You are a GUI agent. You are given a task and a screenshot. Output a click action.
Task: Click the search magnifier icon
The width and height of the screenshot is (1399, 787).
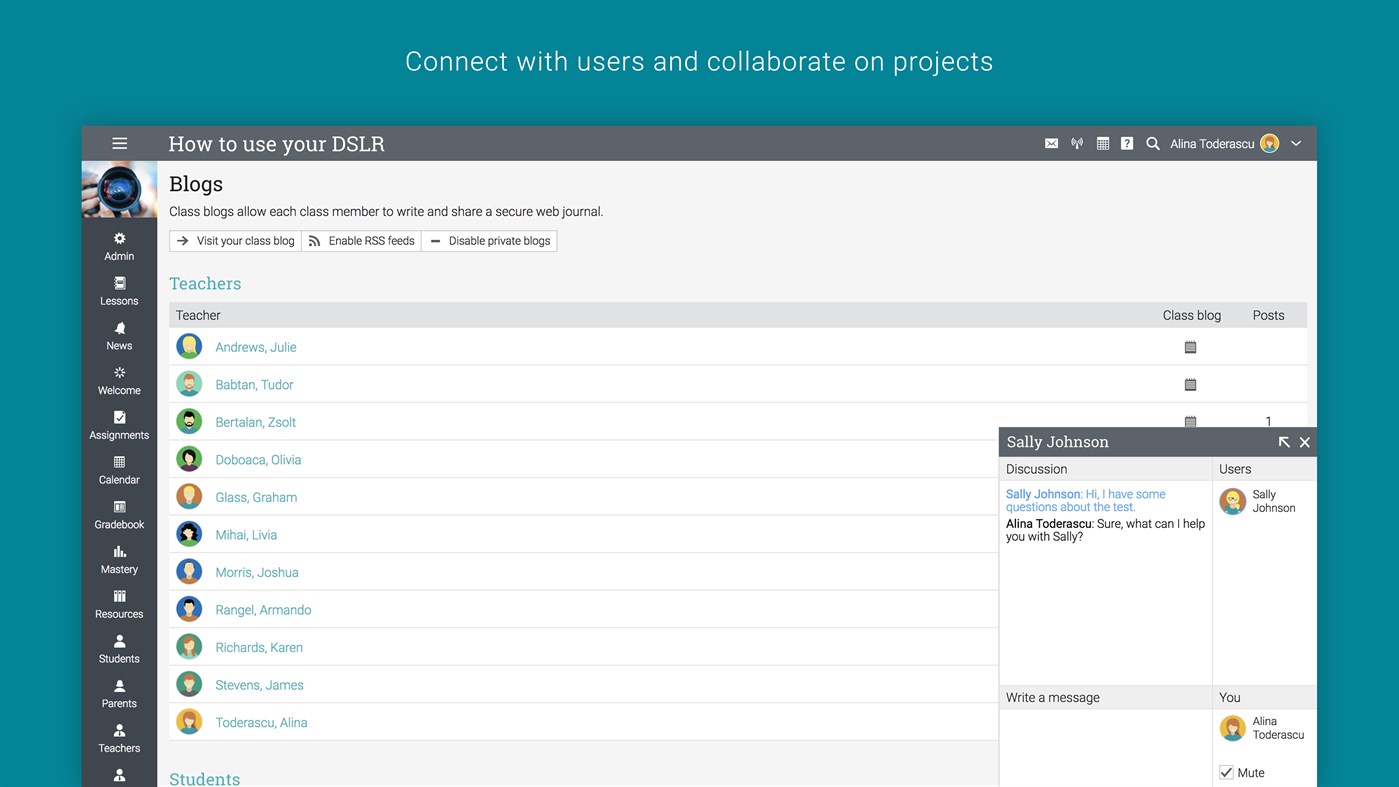click(x=1153, y=144)
